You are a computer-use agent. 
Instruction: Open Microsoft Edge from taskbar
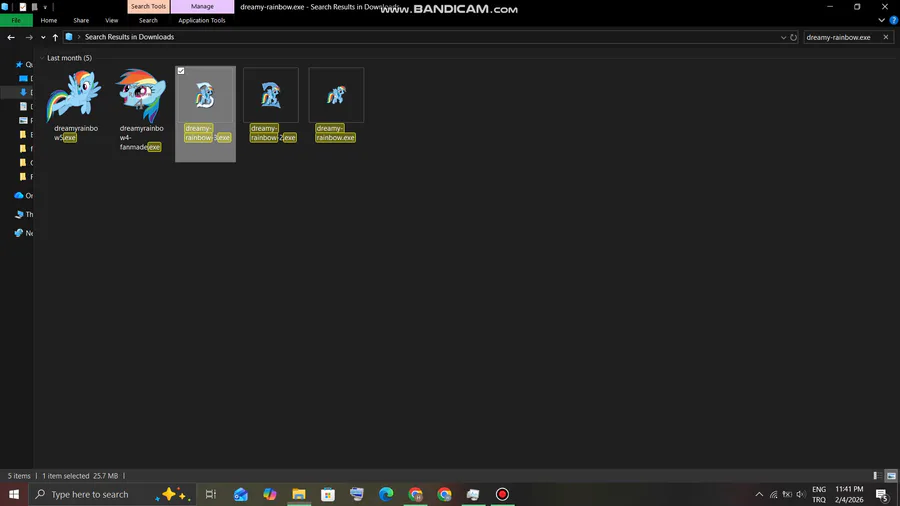(x=386, y=494)
